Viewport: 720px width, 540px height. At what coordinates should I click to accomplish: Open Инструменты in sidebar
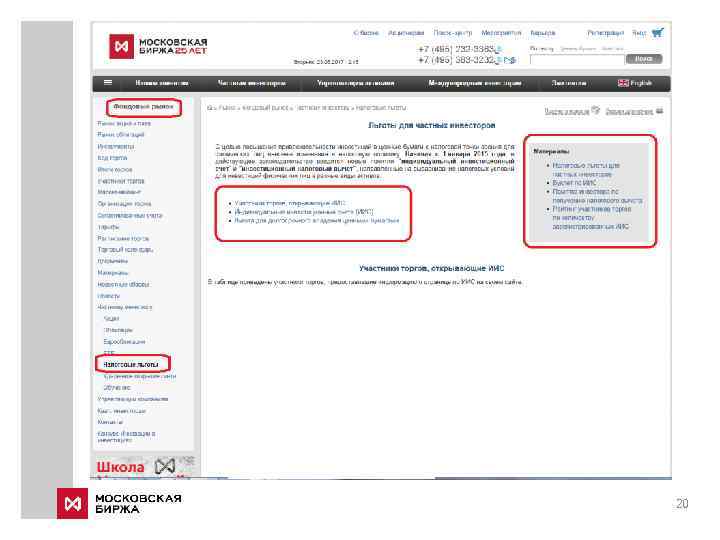[x=116, y=146]
